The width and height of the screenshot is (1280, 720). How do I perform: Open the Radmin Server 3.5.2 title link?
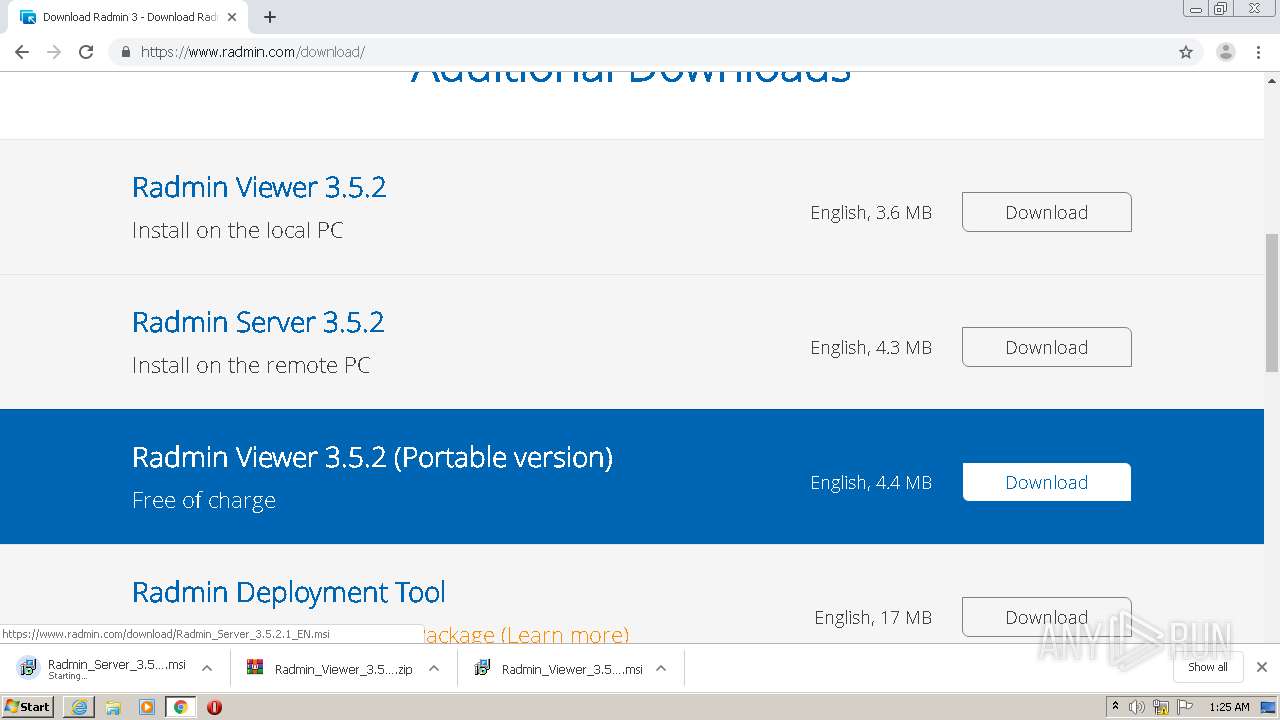point(258,322)
